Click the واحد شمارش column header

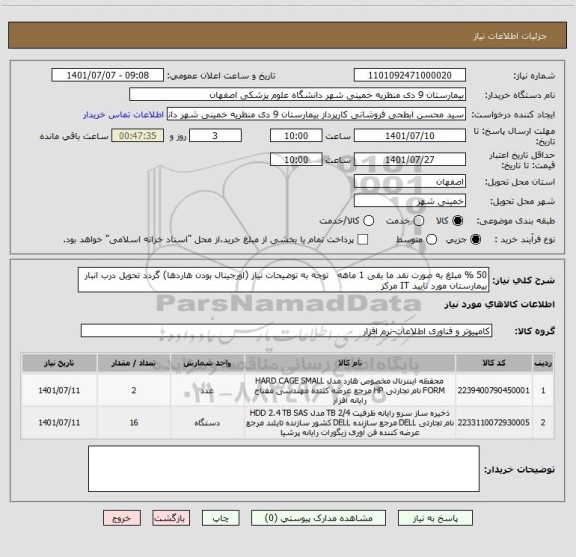[x=207, y=363]
